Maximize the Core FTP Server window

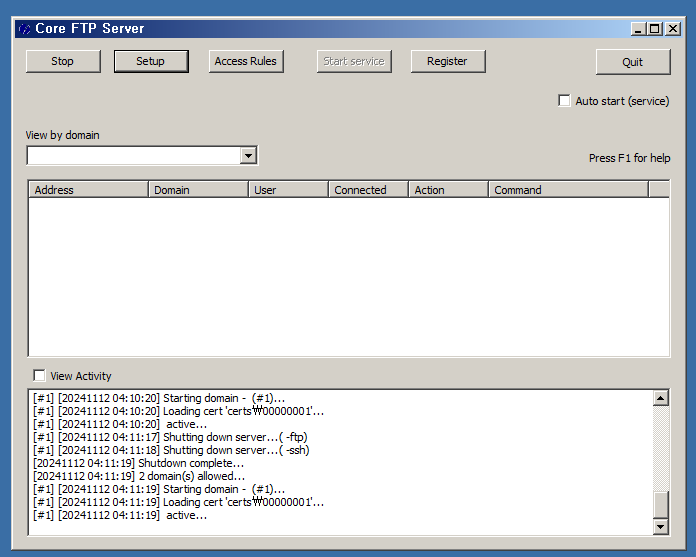point(655,29)
